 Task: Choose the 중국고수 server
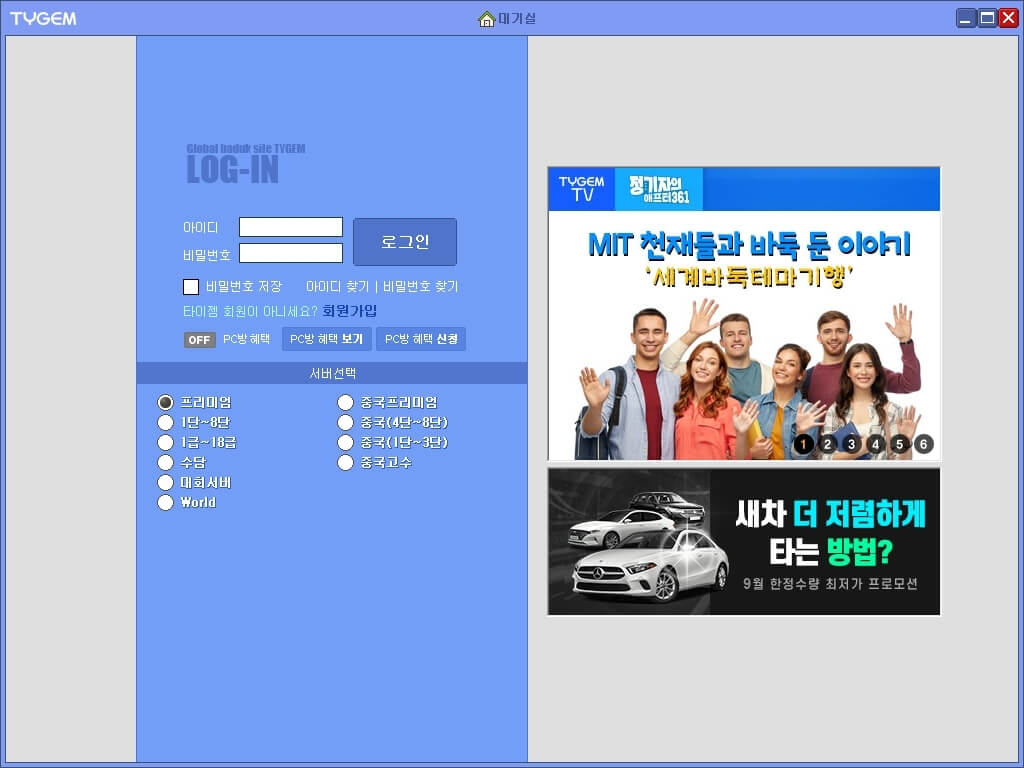[345, 462]
